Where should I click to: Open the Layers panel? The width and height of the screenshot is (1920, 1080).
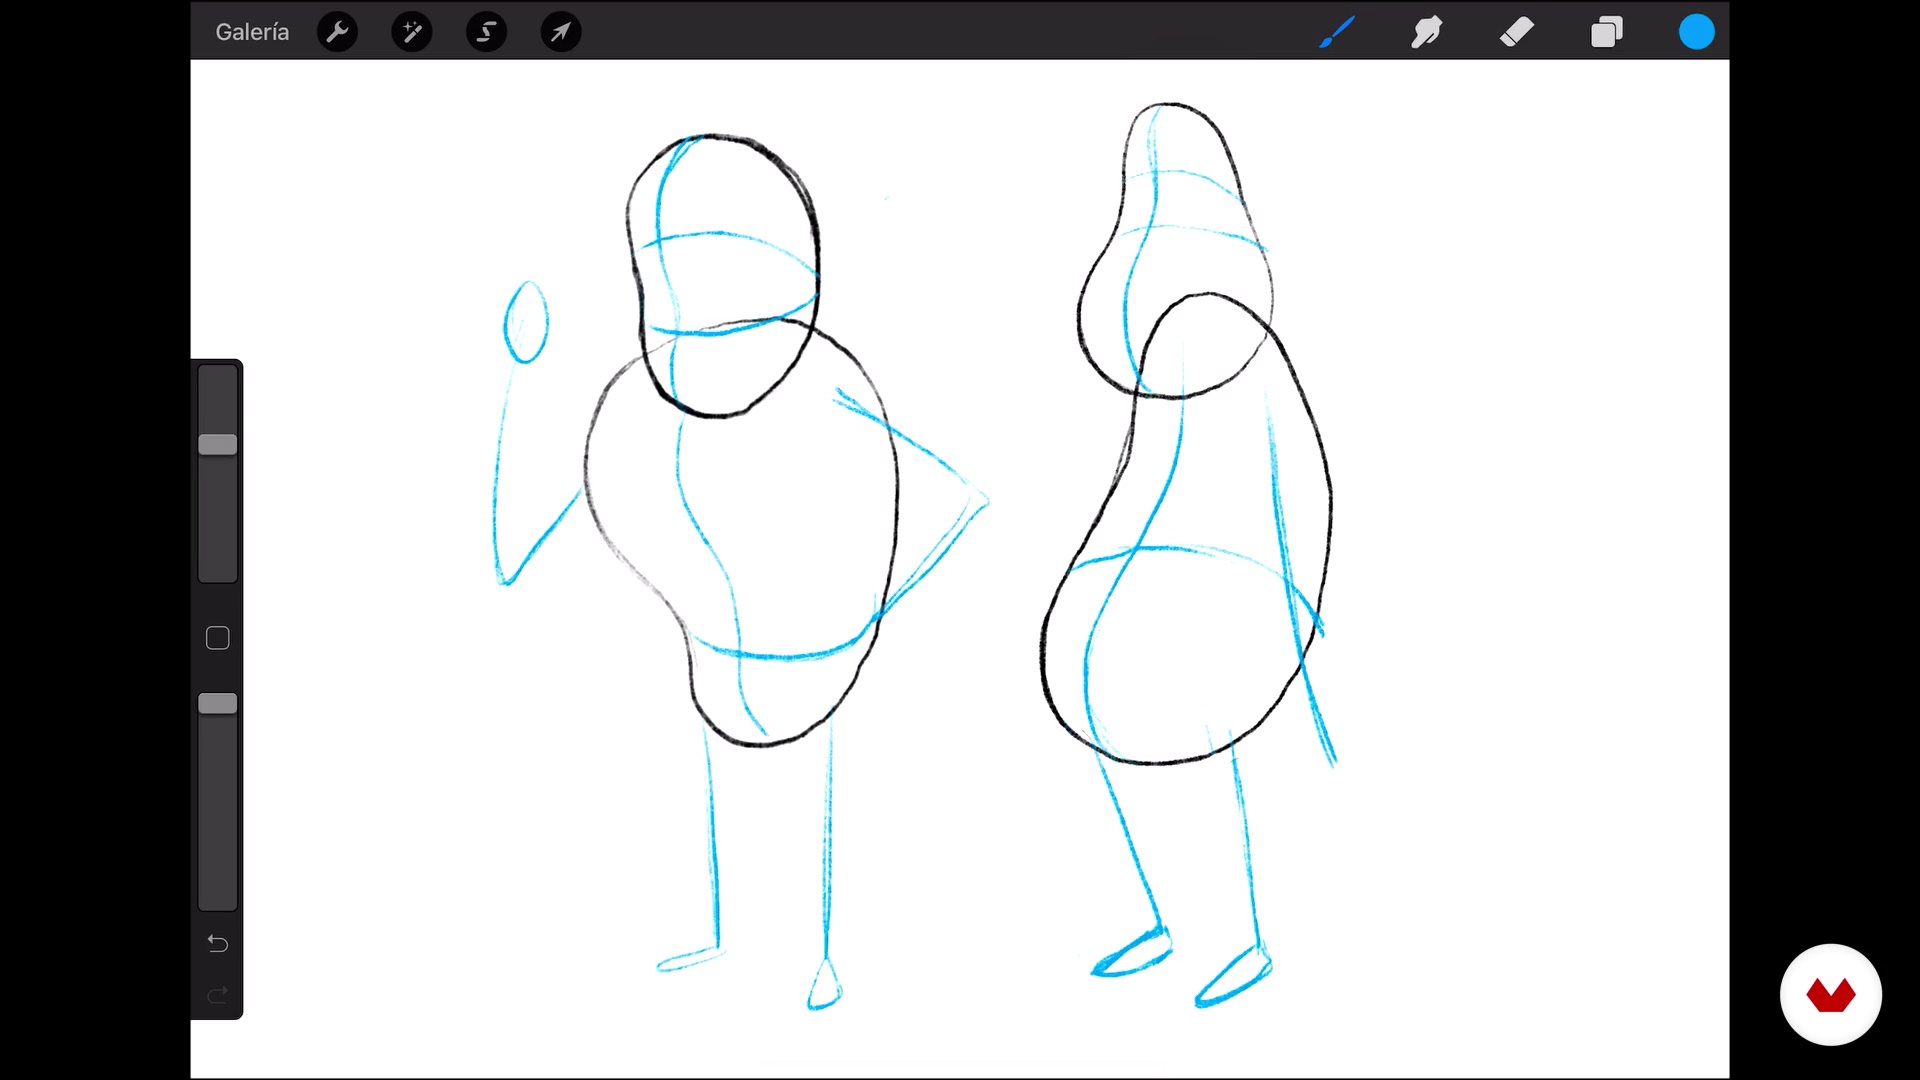point(1607,32)
